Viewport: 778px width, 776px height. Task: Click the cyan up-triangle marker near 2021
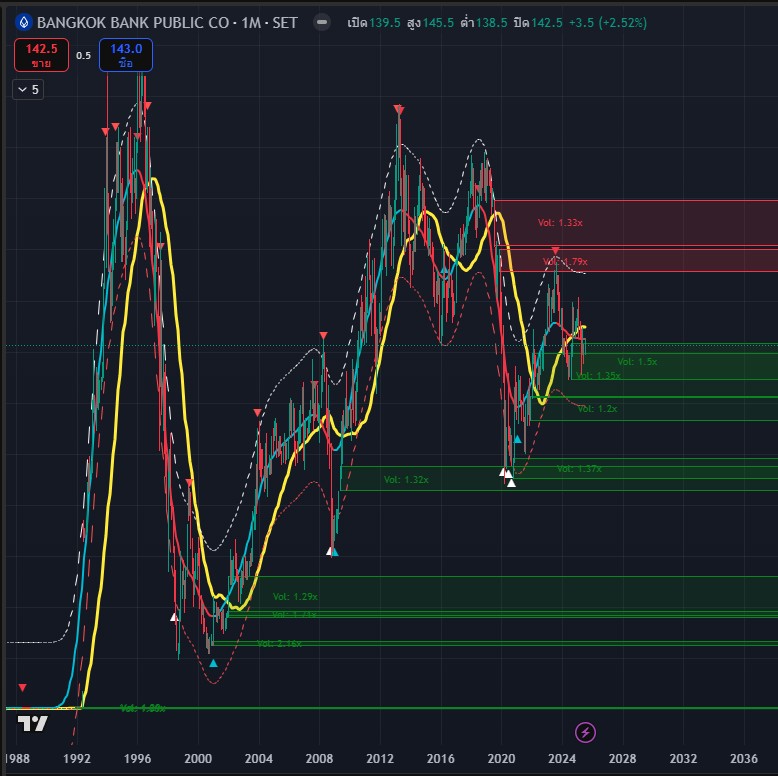(x=518, y=439)
